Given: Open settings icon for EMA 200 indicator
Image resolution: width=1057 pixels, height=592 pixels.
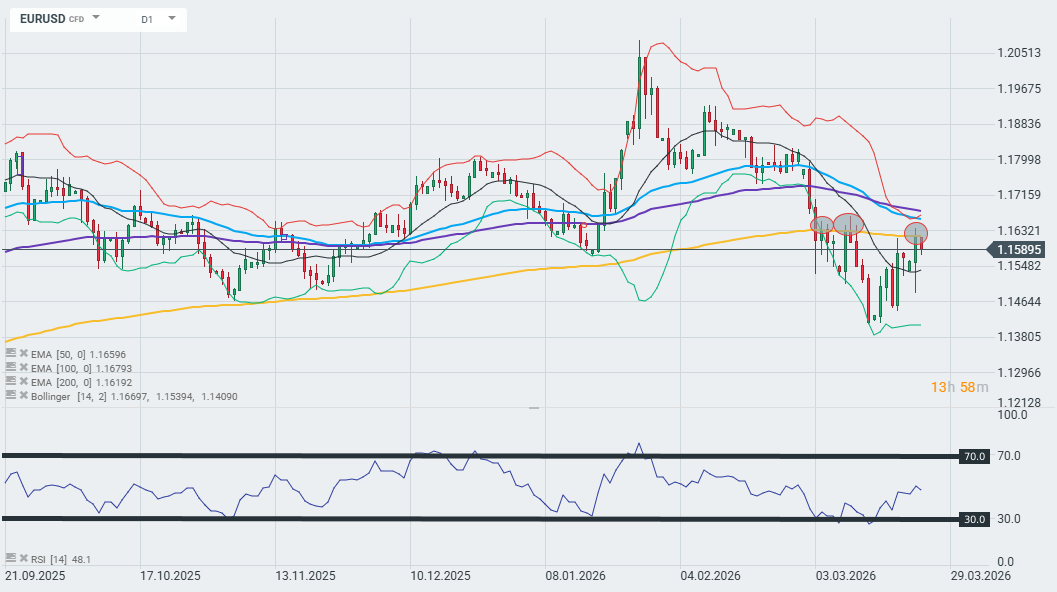Looking at the screenshot, I should (10, 382).
